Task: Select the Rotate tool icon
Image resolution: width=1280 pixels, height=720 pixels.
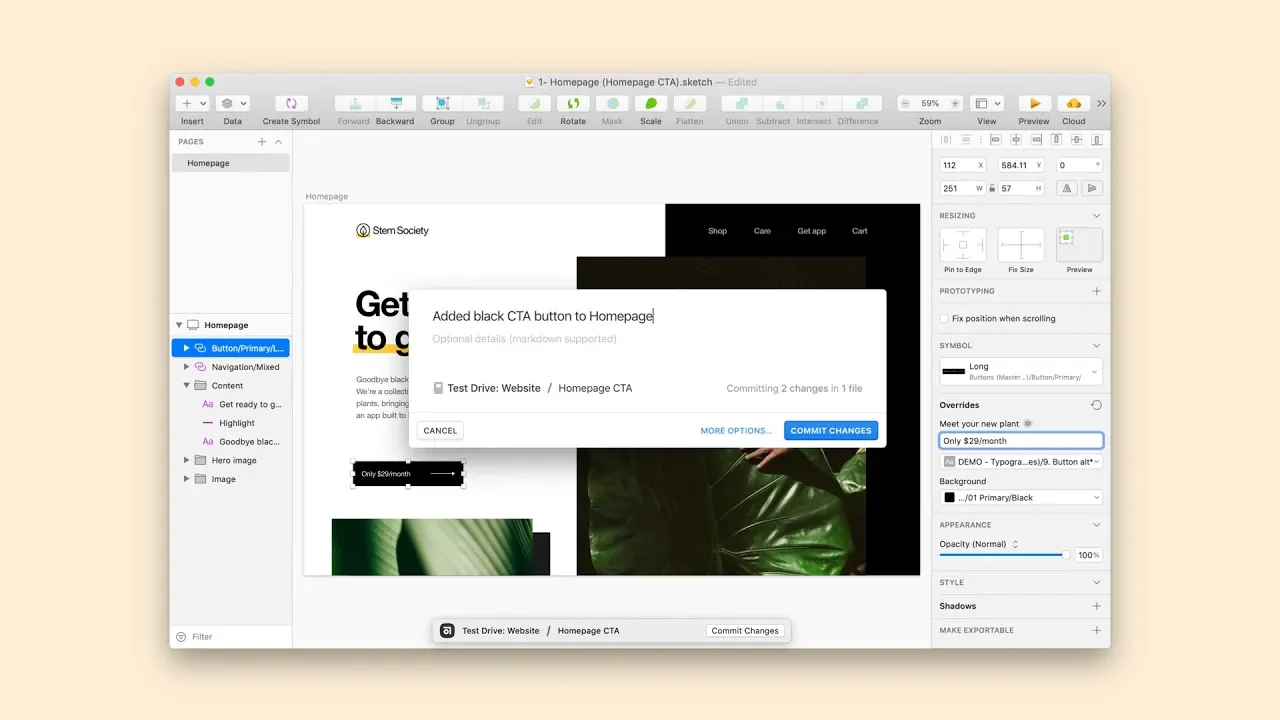Action: click(x=573, y=103)
